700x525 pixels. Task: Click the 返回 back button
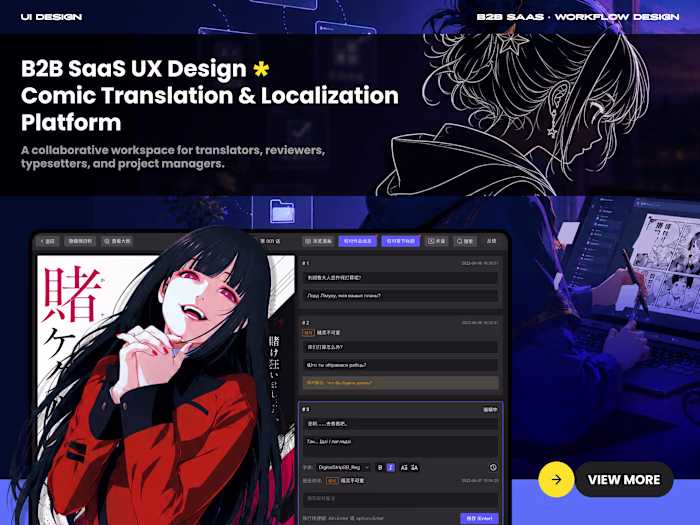pyautogui.click(x=47, y=241)
